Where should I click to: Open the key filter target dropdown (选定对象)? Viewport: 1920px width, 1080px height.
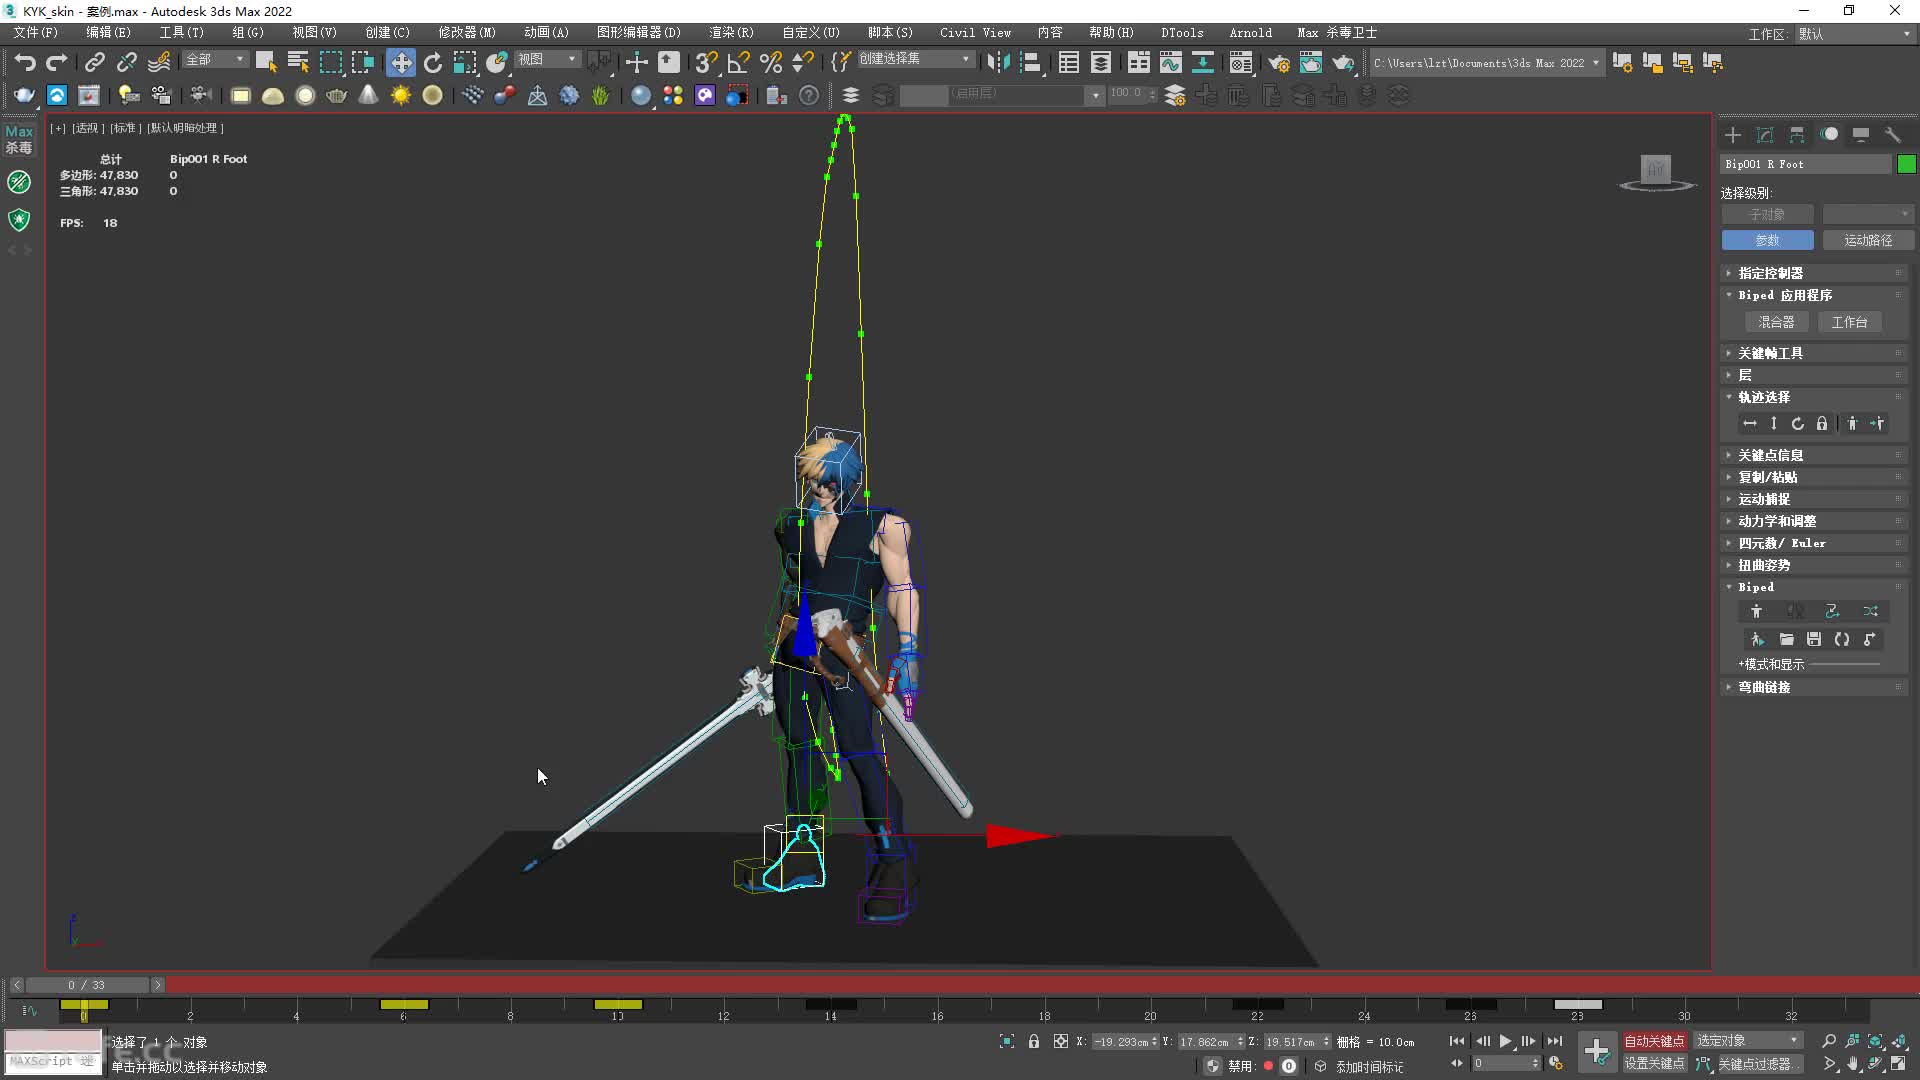pyautogui.click(x=1748, y=1041)
